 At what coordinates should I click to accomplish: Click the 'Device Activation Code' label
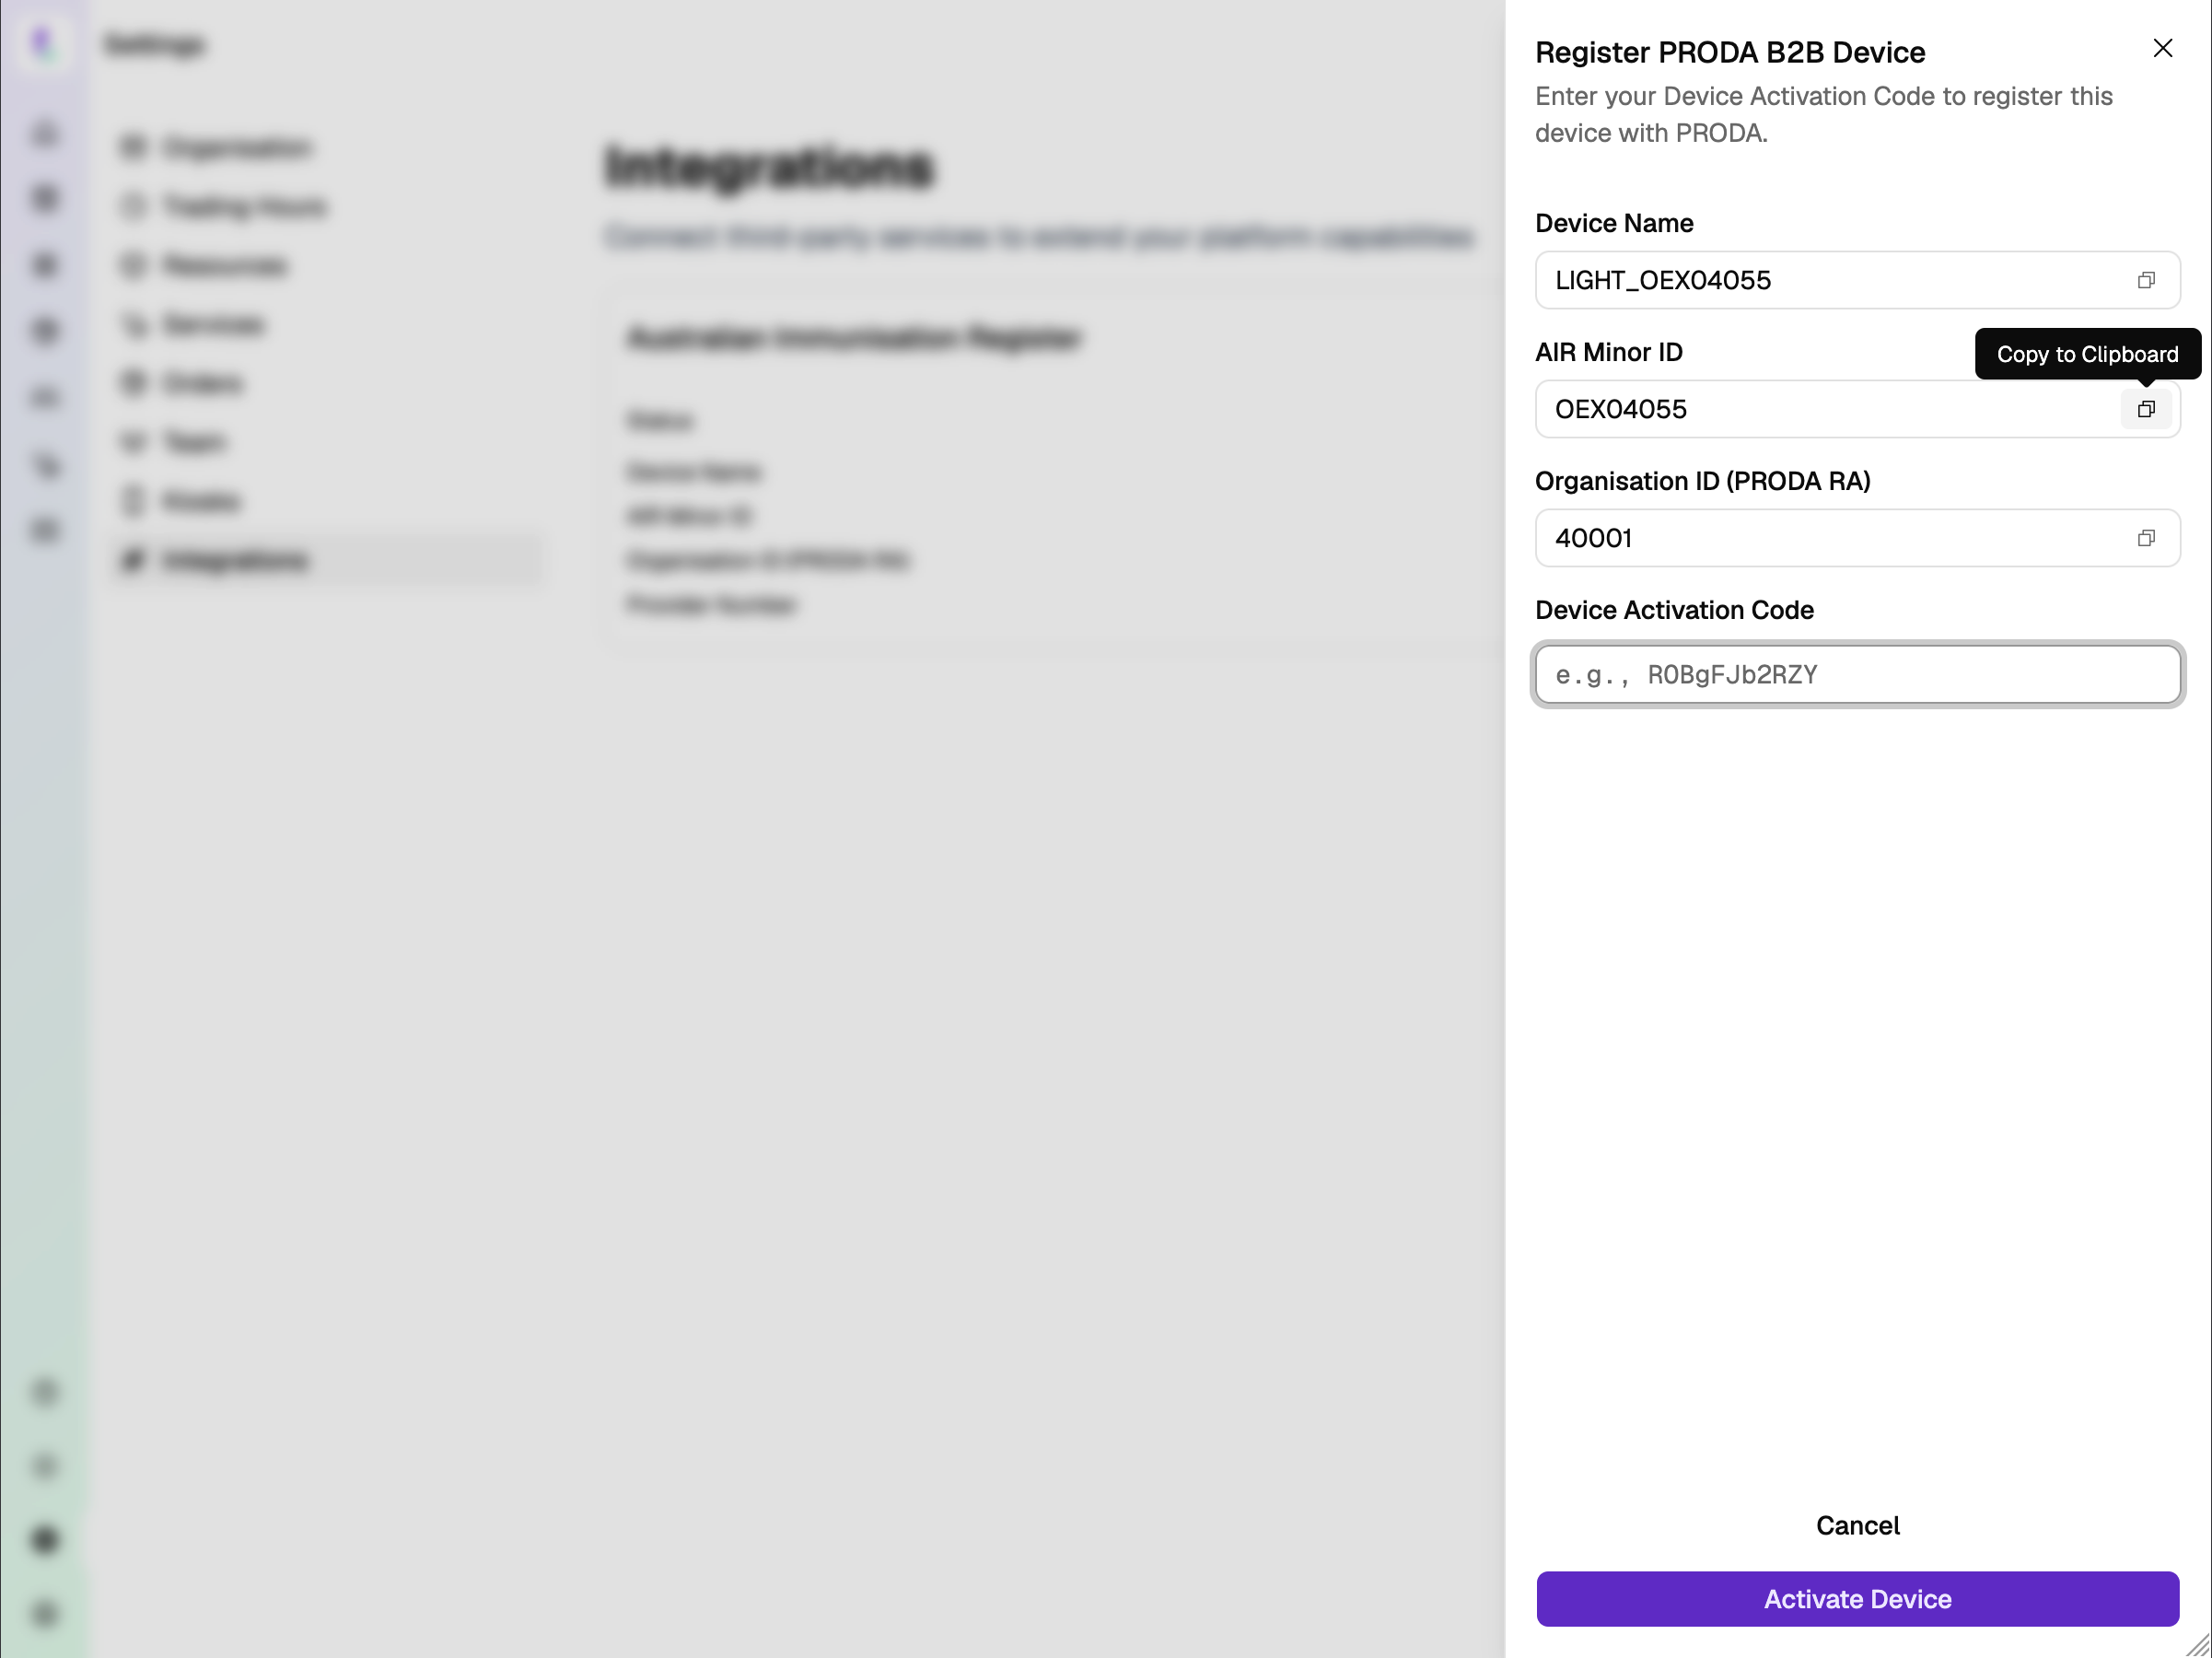[1675, 610]
